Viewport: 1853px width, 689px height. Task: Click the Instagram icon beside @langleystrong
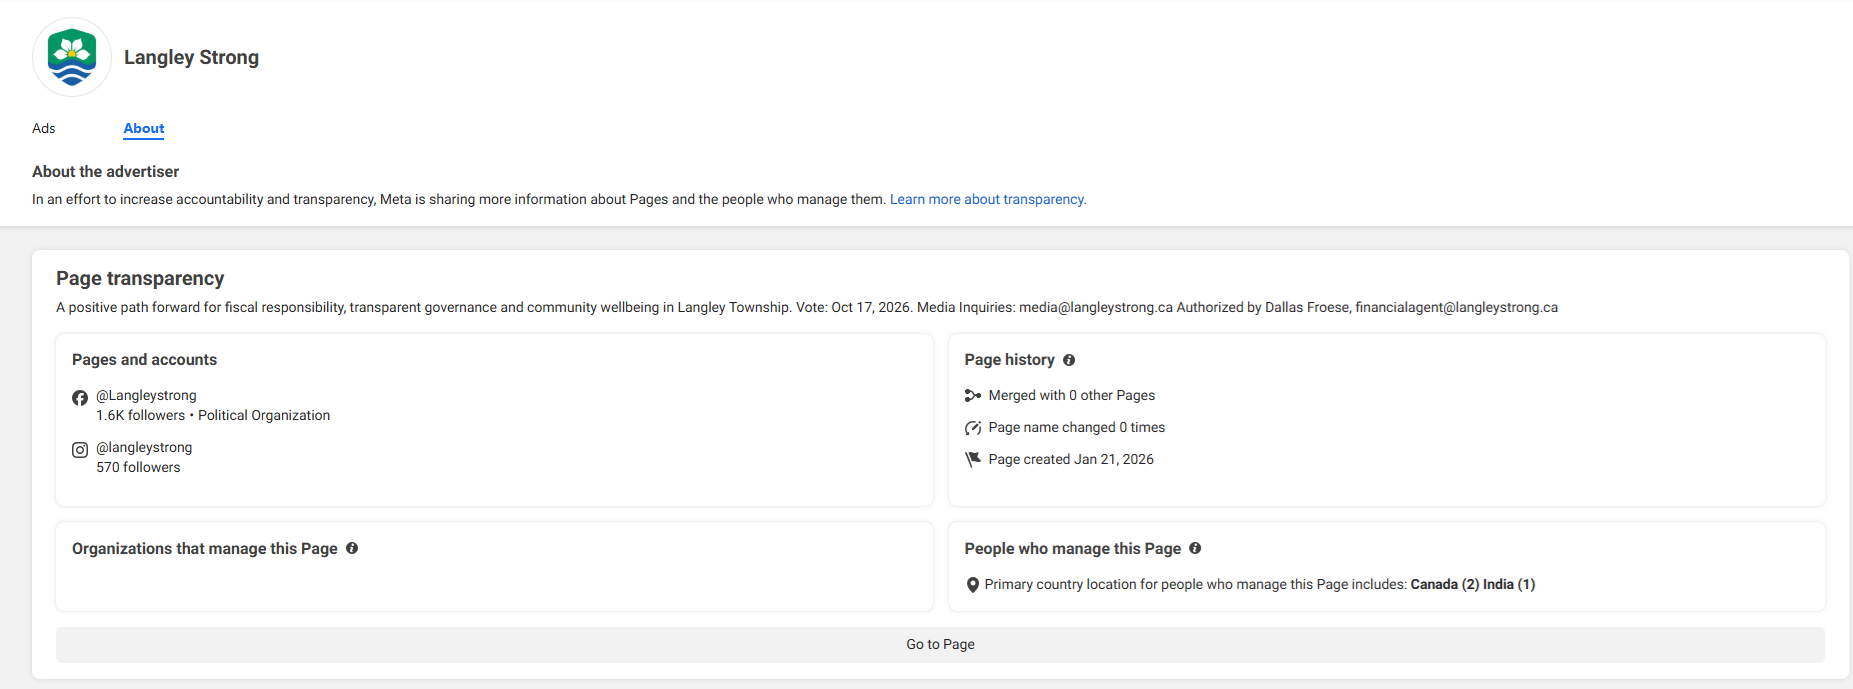(x=80, y=450)
